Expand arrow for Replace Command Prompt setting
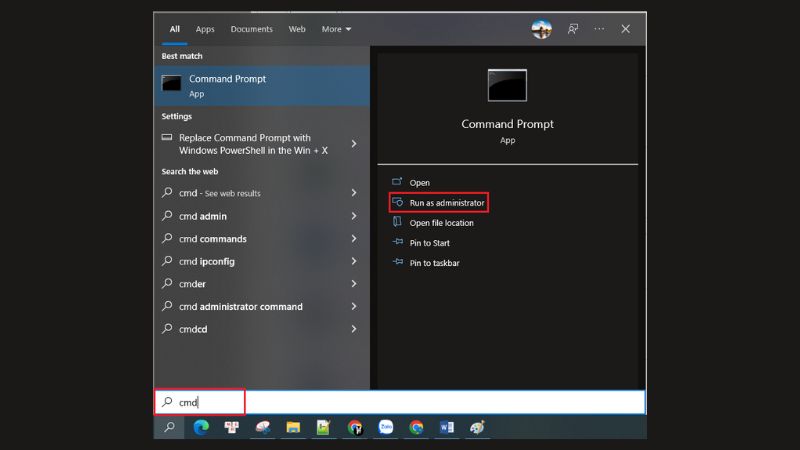This screenshot has width=800, height=450. (354, 144)
